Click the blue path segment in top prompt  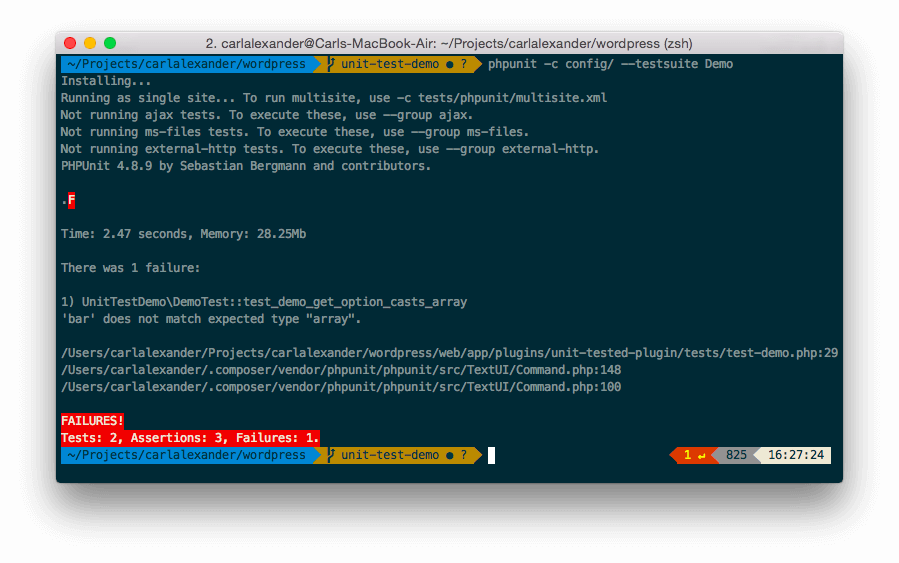(187, 64)
